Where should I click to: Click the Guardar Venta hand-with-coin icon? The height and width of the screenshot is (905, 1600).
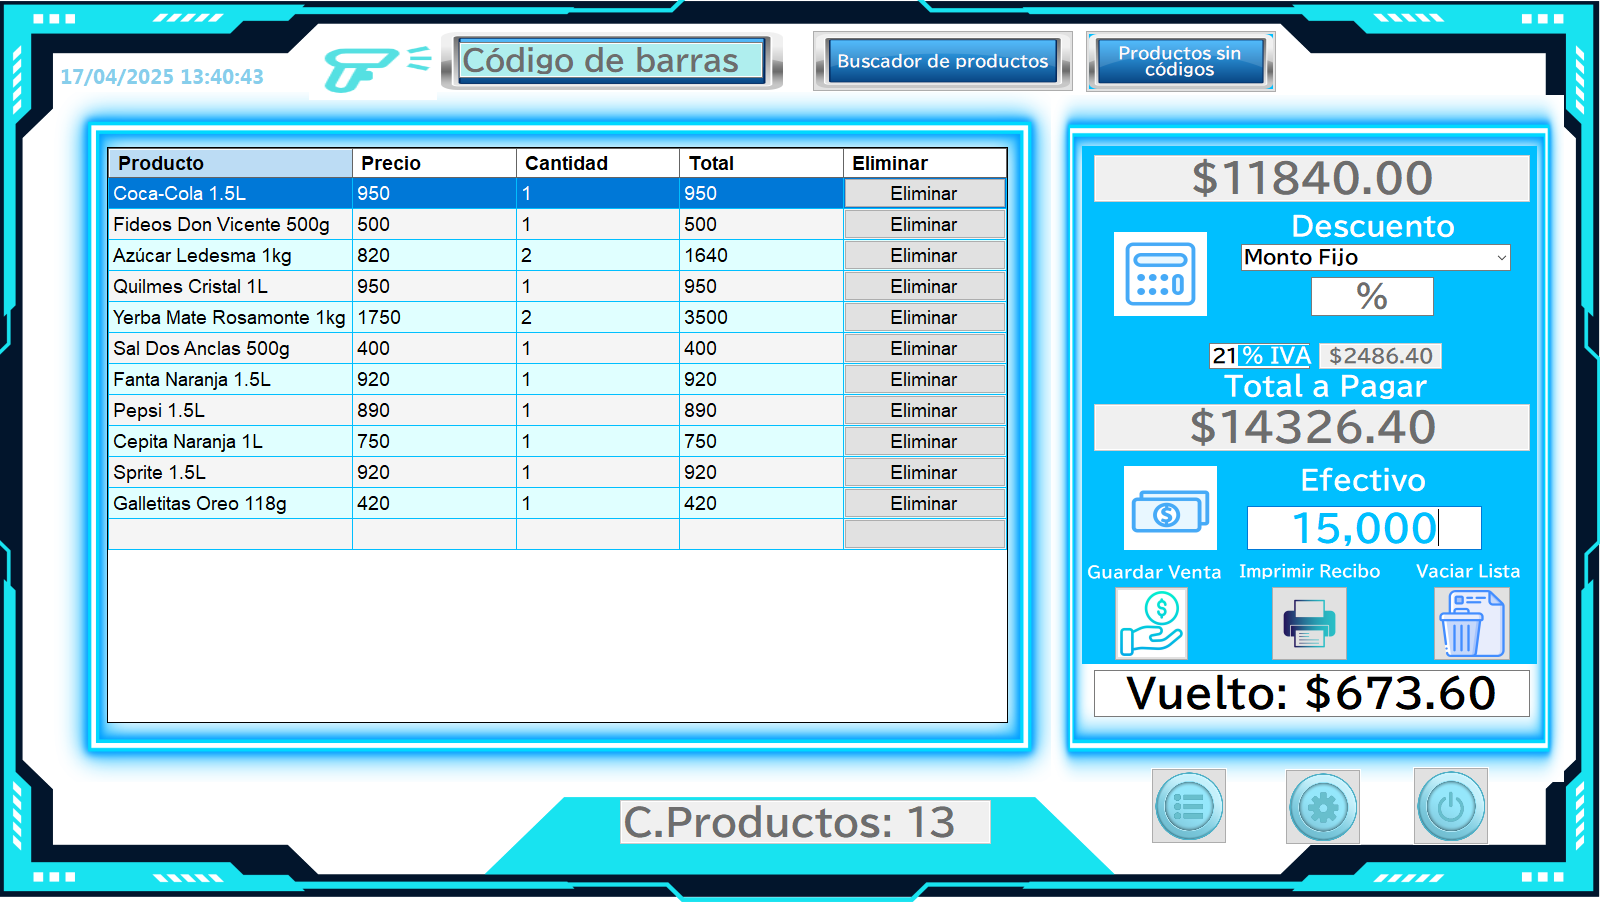click(1151, 623)
